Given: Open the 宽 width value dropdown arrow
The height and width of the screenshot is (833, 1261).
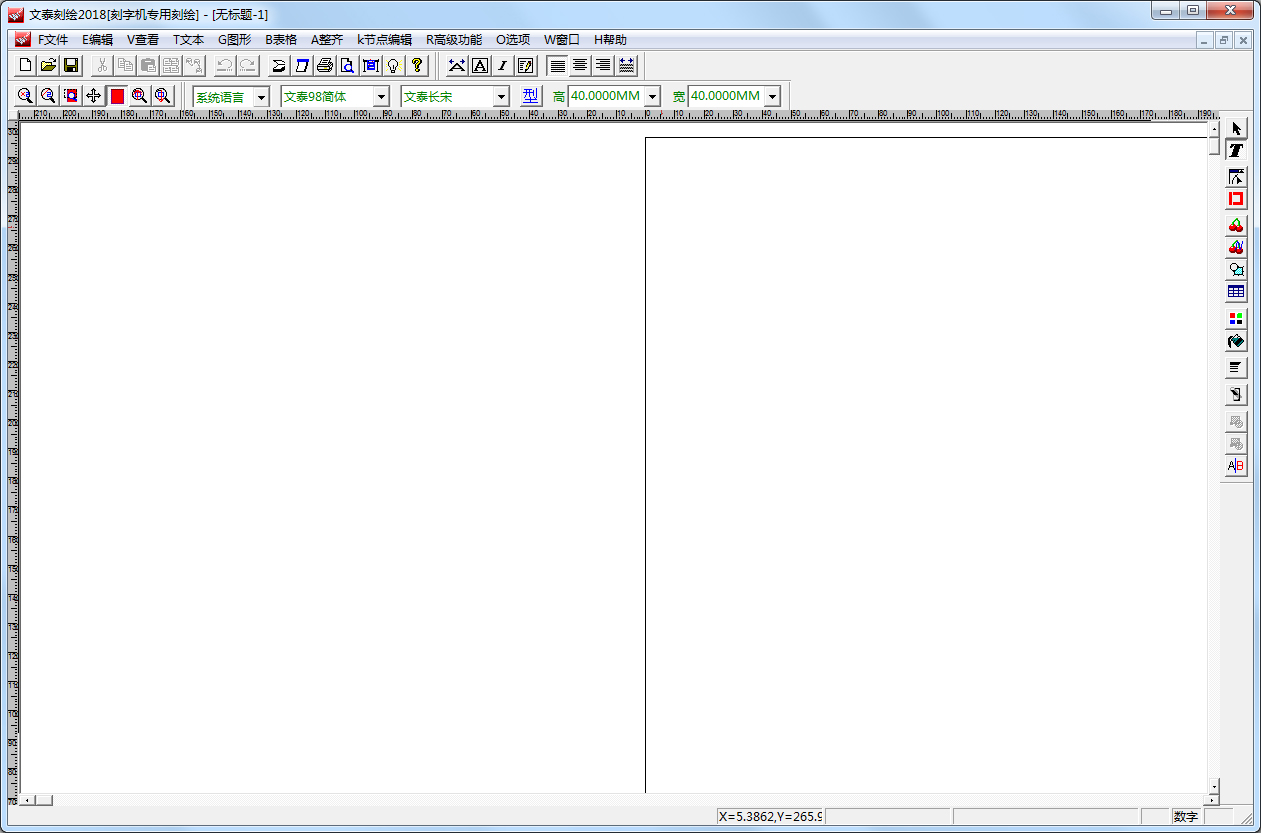Looking at the screenshot, I should (x=772, y=97).
